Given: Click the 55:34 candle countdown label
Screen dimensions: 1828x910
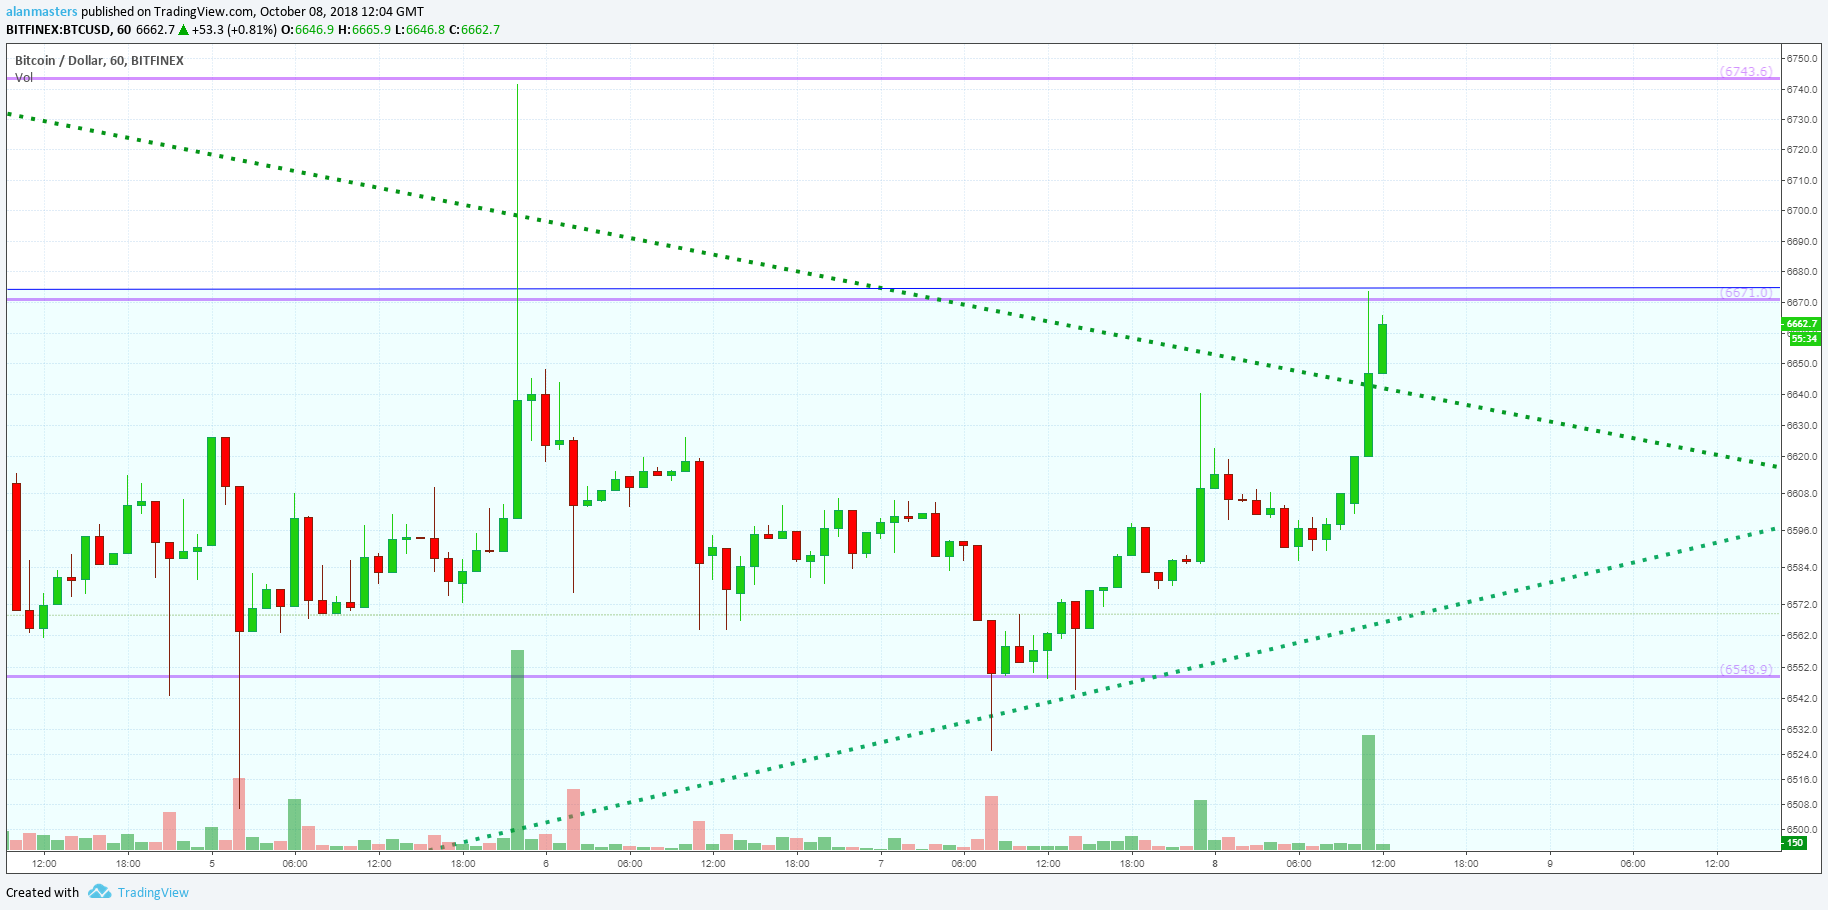Looking at the screenshot, I should tap(1804, 339).
